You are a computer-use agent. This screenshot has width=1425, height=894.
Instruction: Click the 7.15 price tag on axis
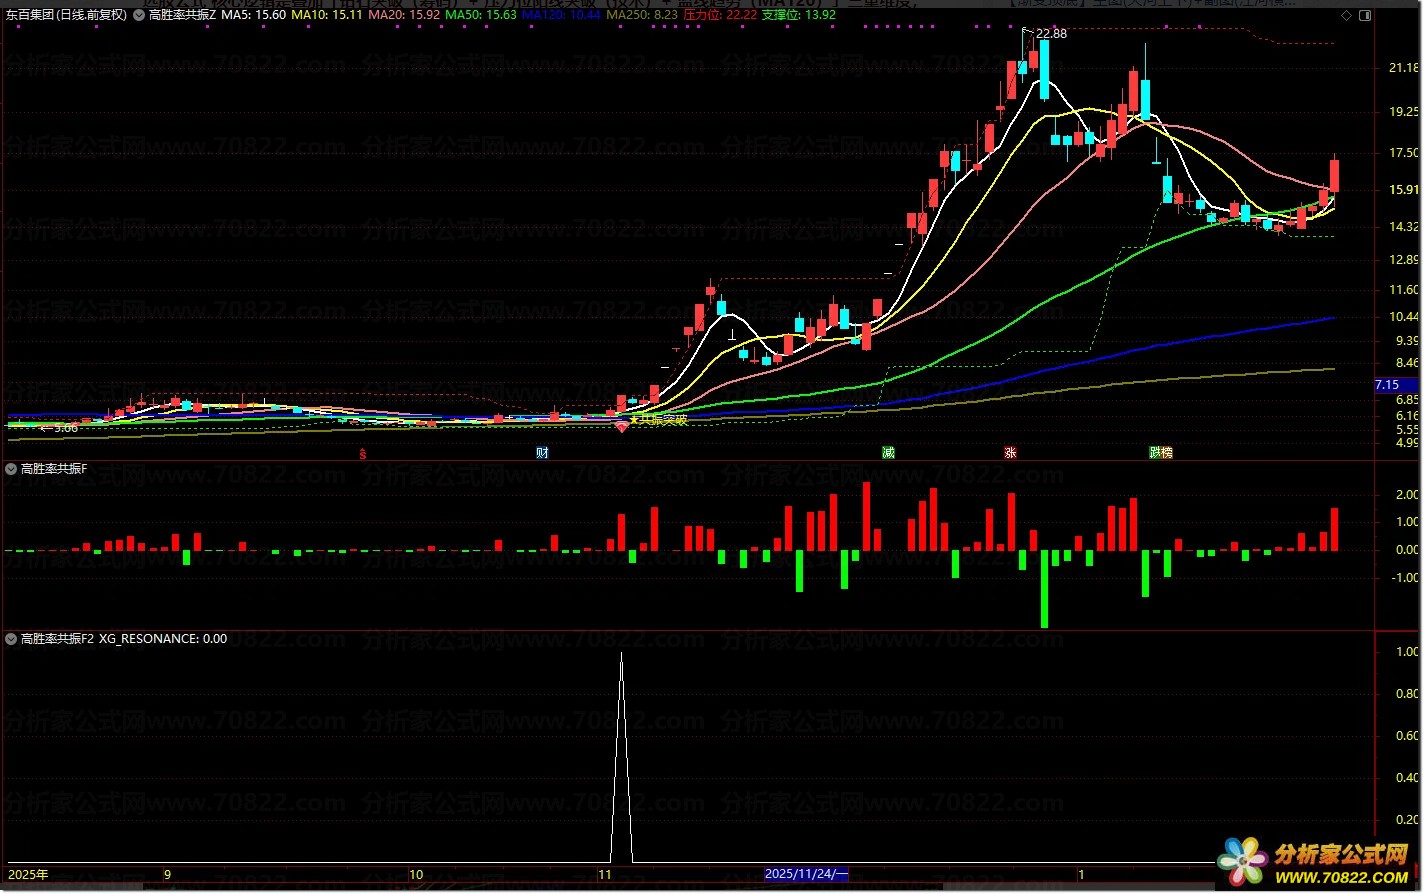coord(1388,385)
